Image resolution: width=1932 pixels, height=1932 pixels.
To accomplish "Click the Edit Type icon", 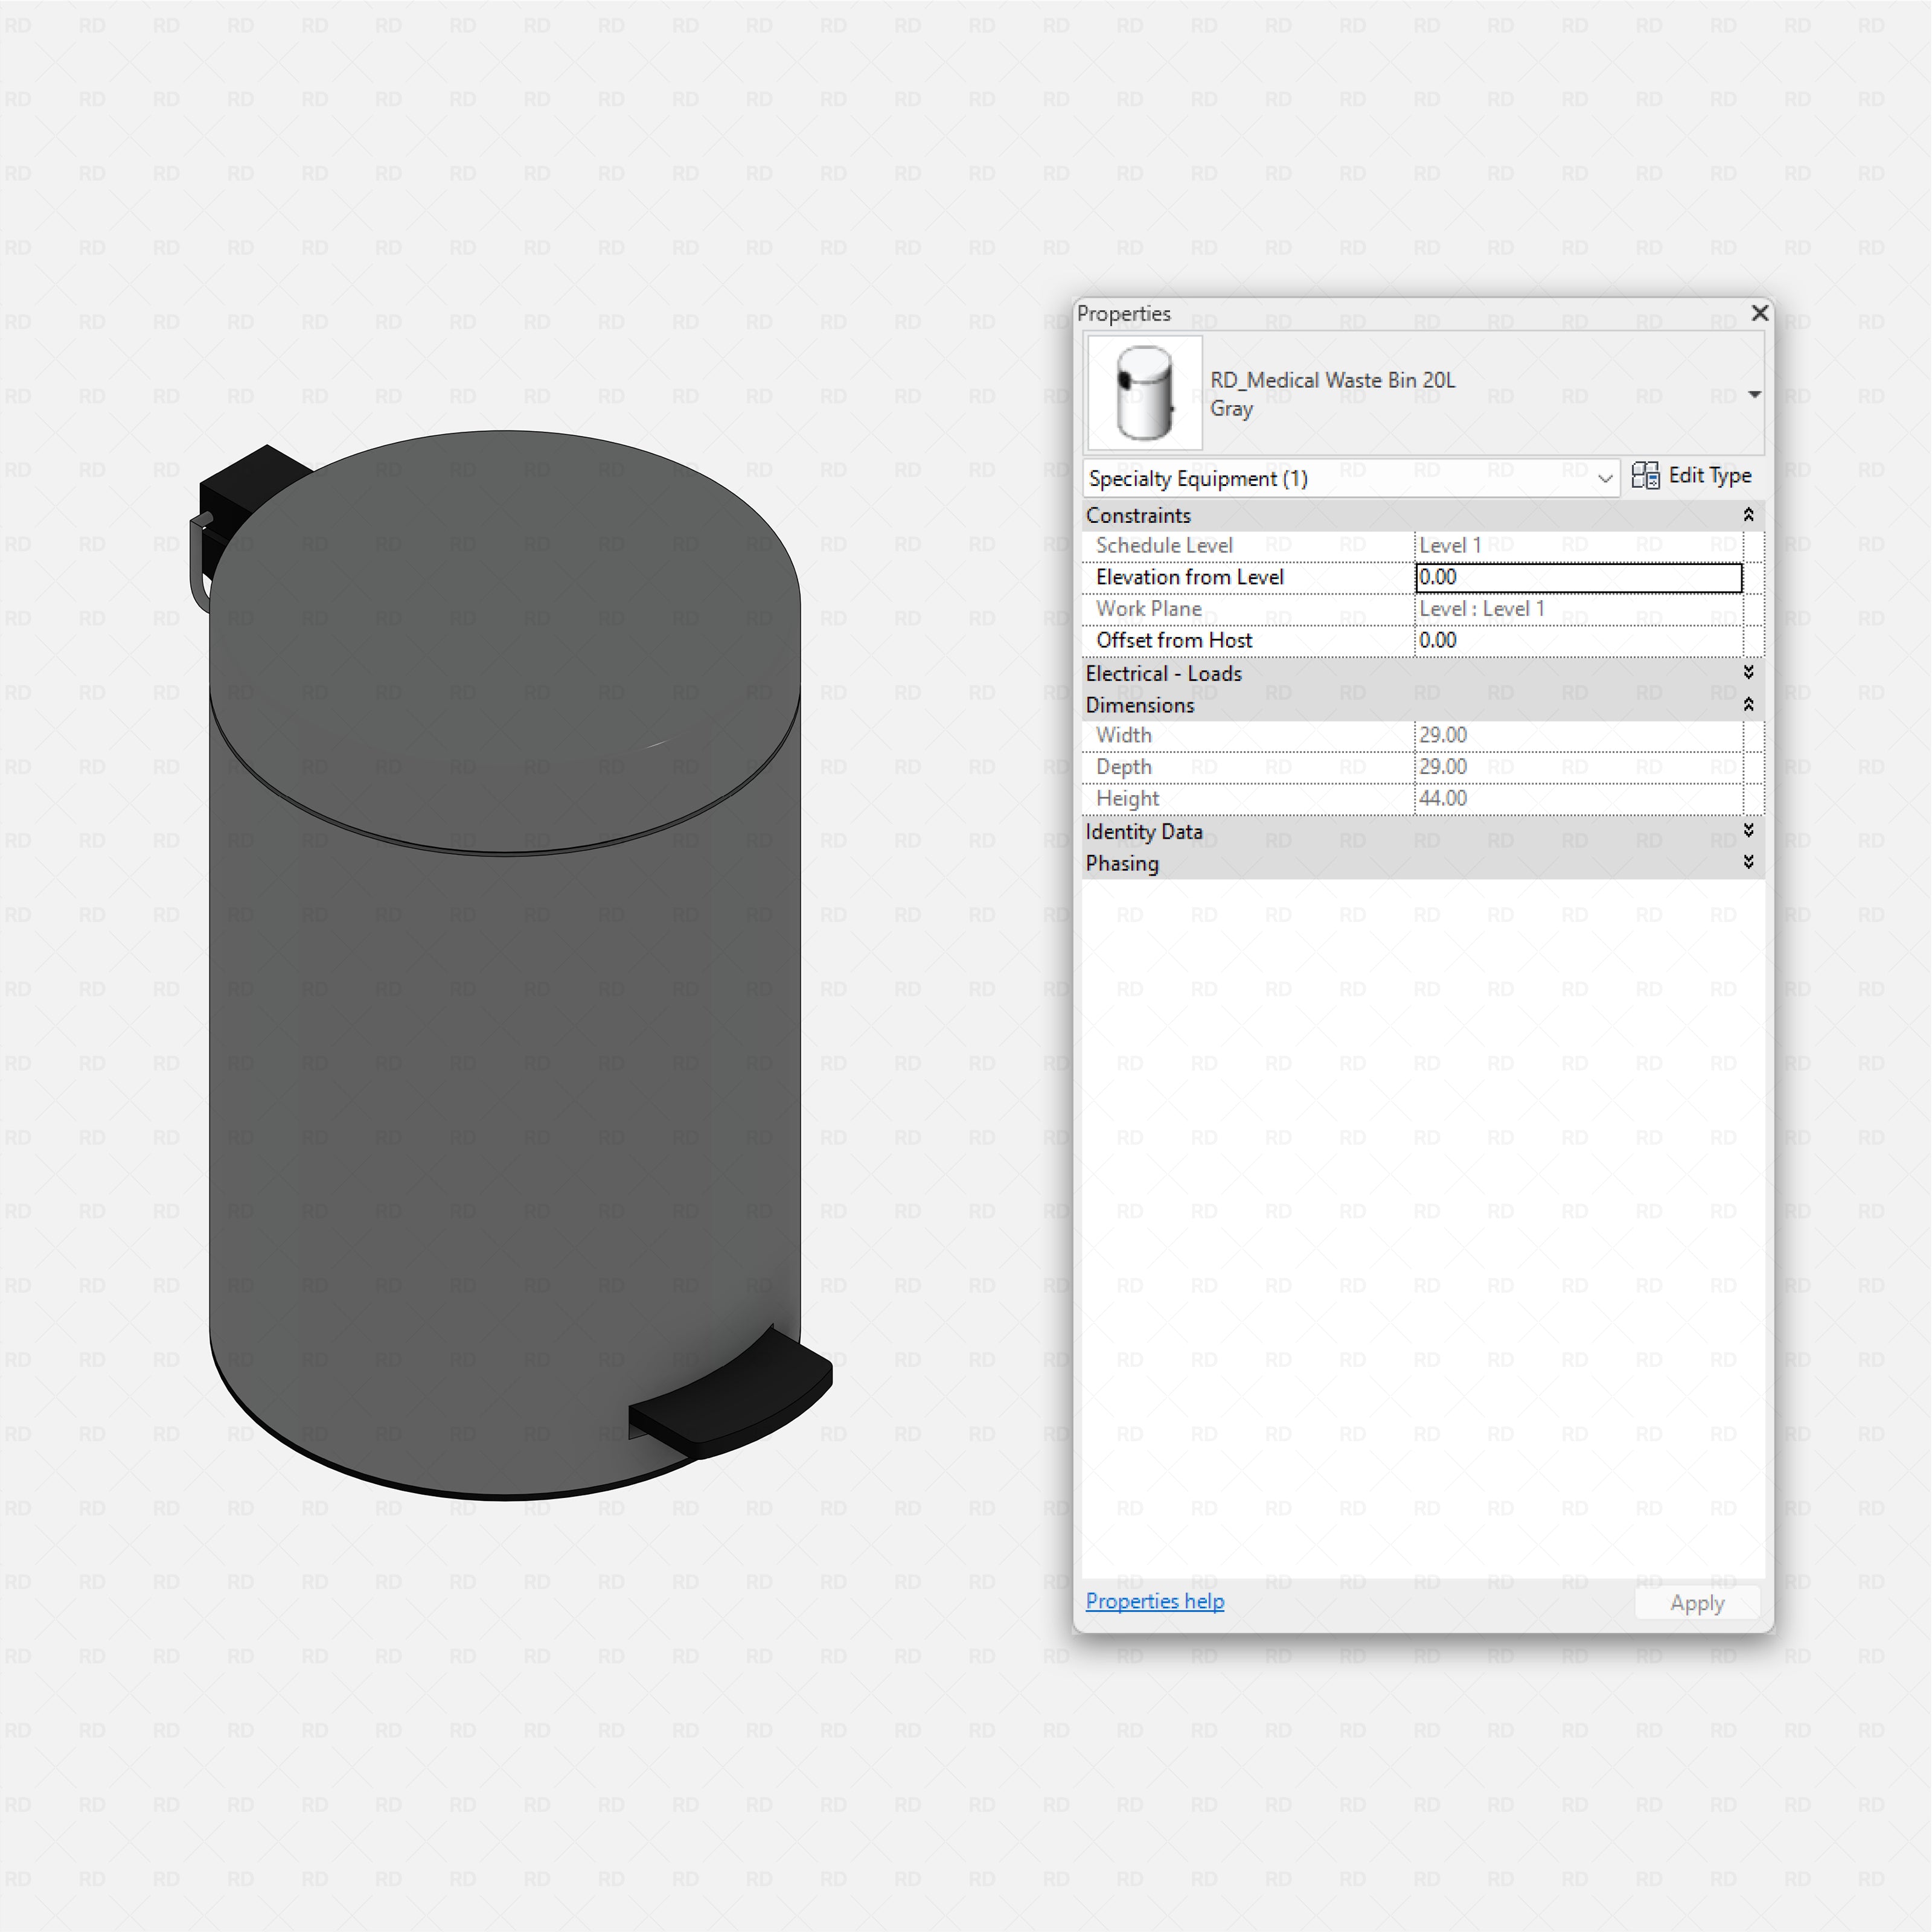I will [1692, 476].
